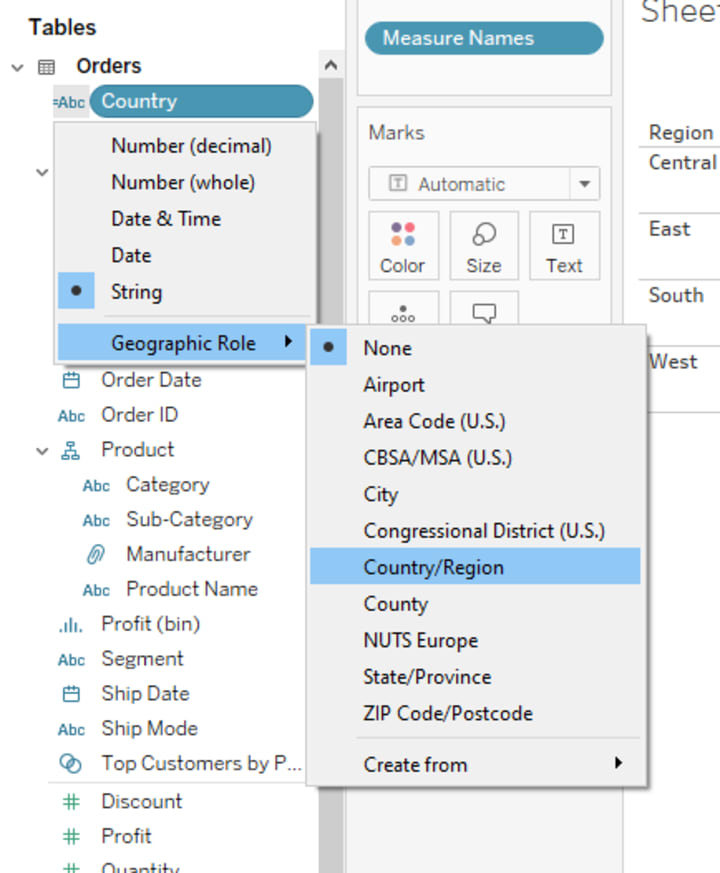The width and height of the screenshot is (720, 873).
Task: Click the Size marks card icon
Action: [x=483, y=236]
